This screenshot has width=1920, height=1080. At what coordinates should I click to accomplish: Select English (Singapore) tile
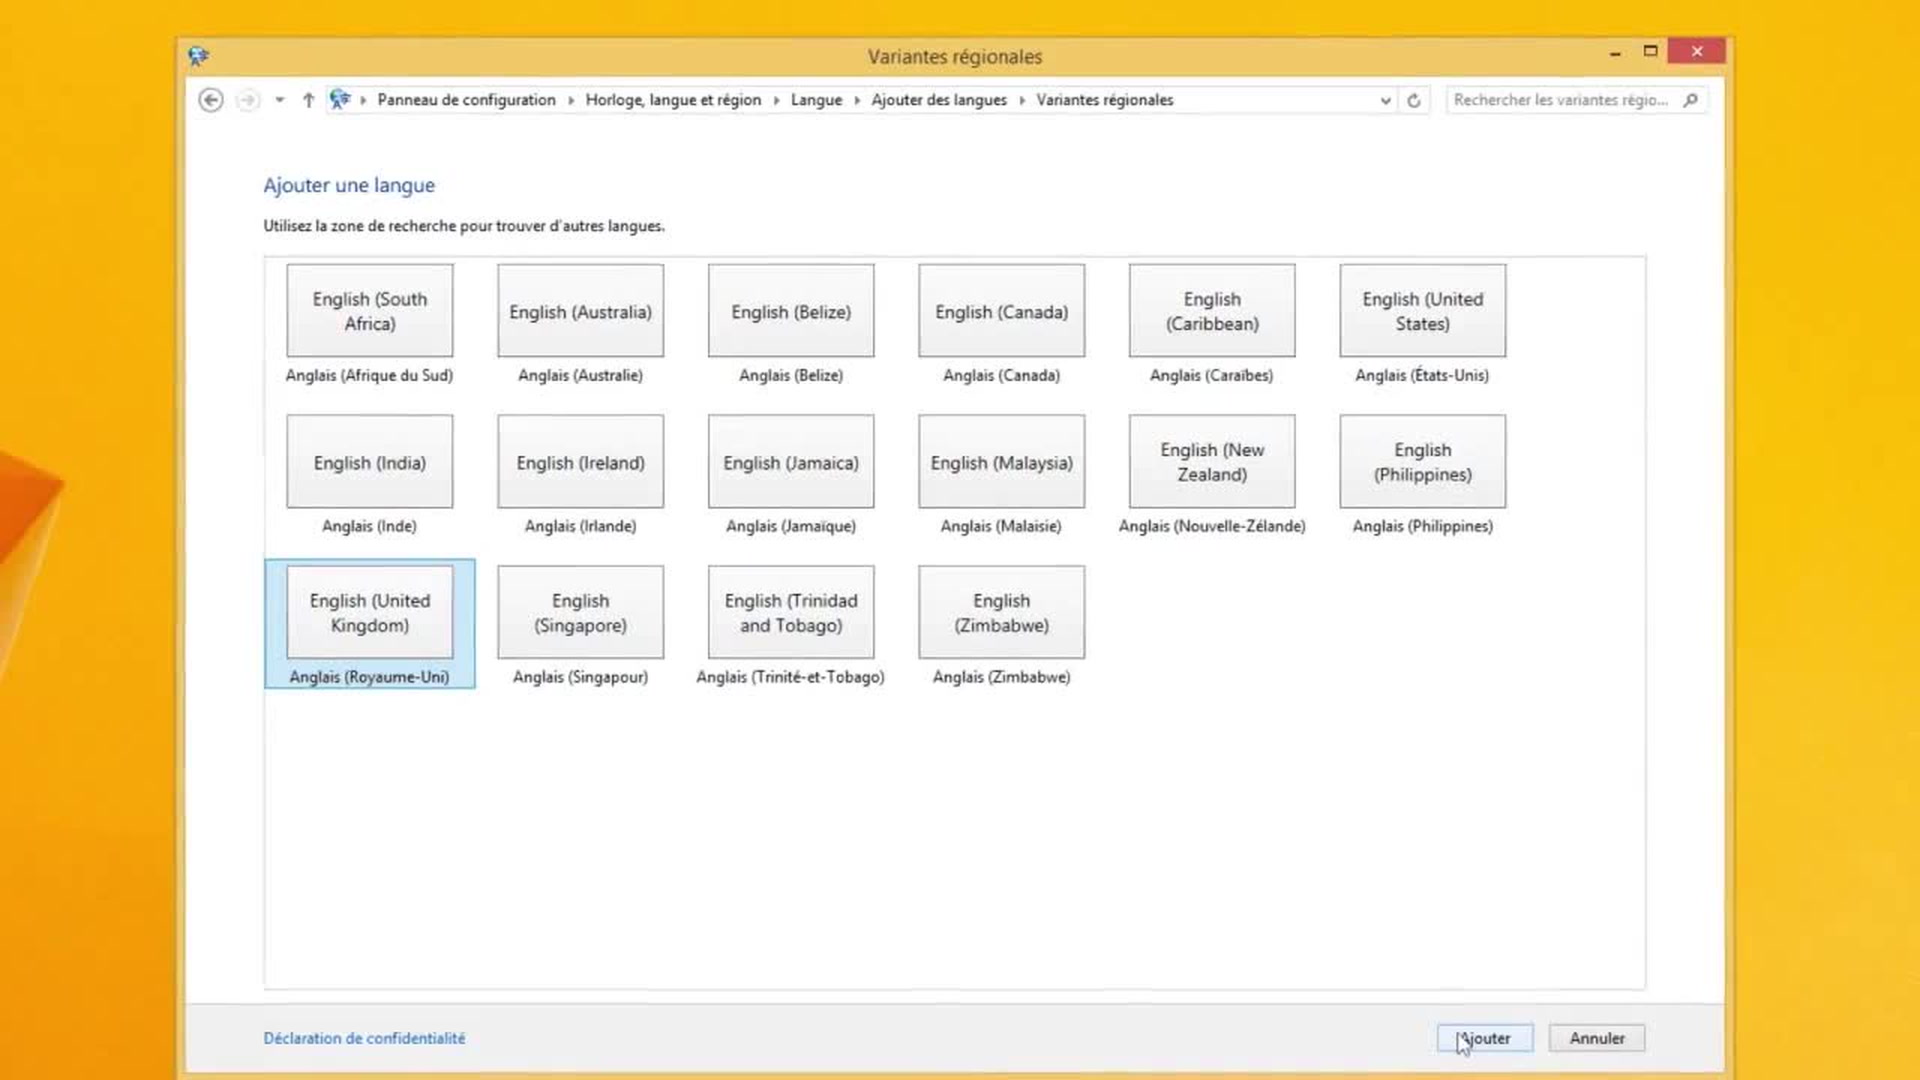(580, 612)
